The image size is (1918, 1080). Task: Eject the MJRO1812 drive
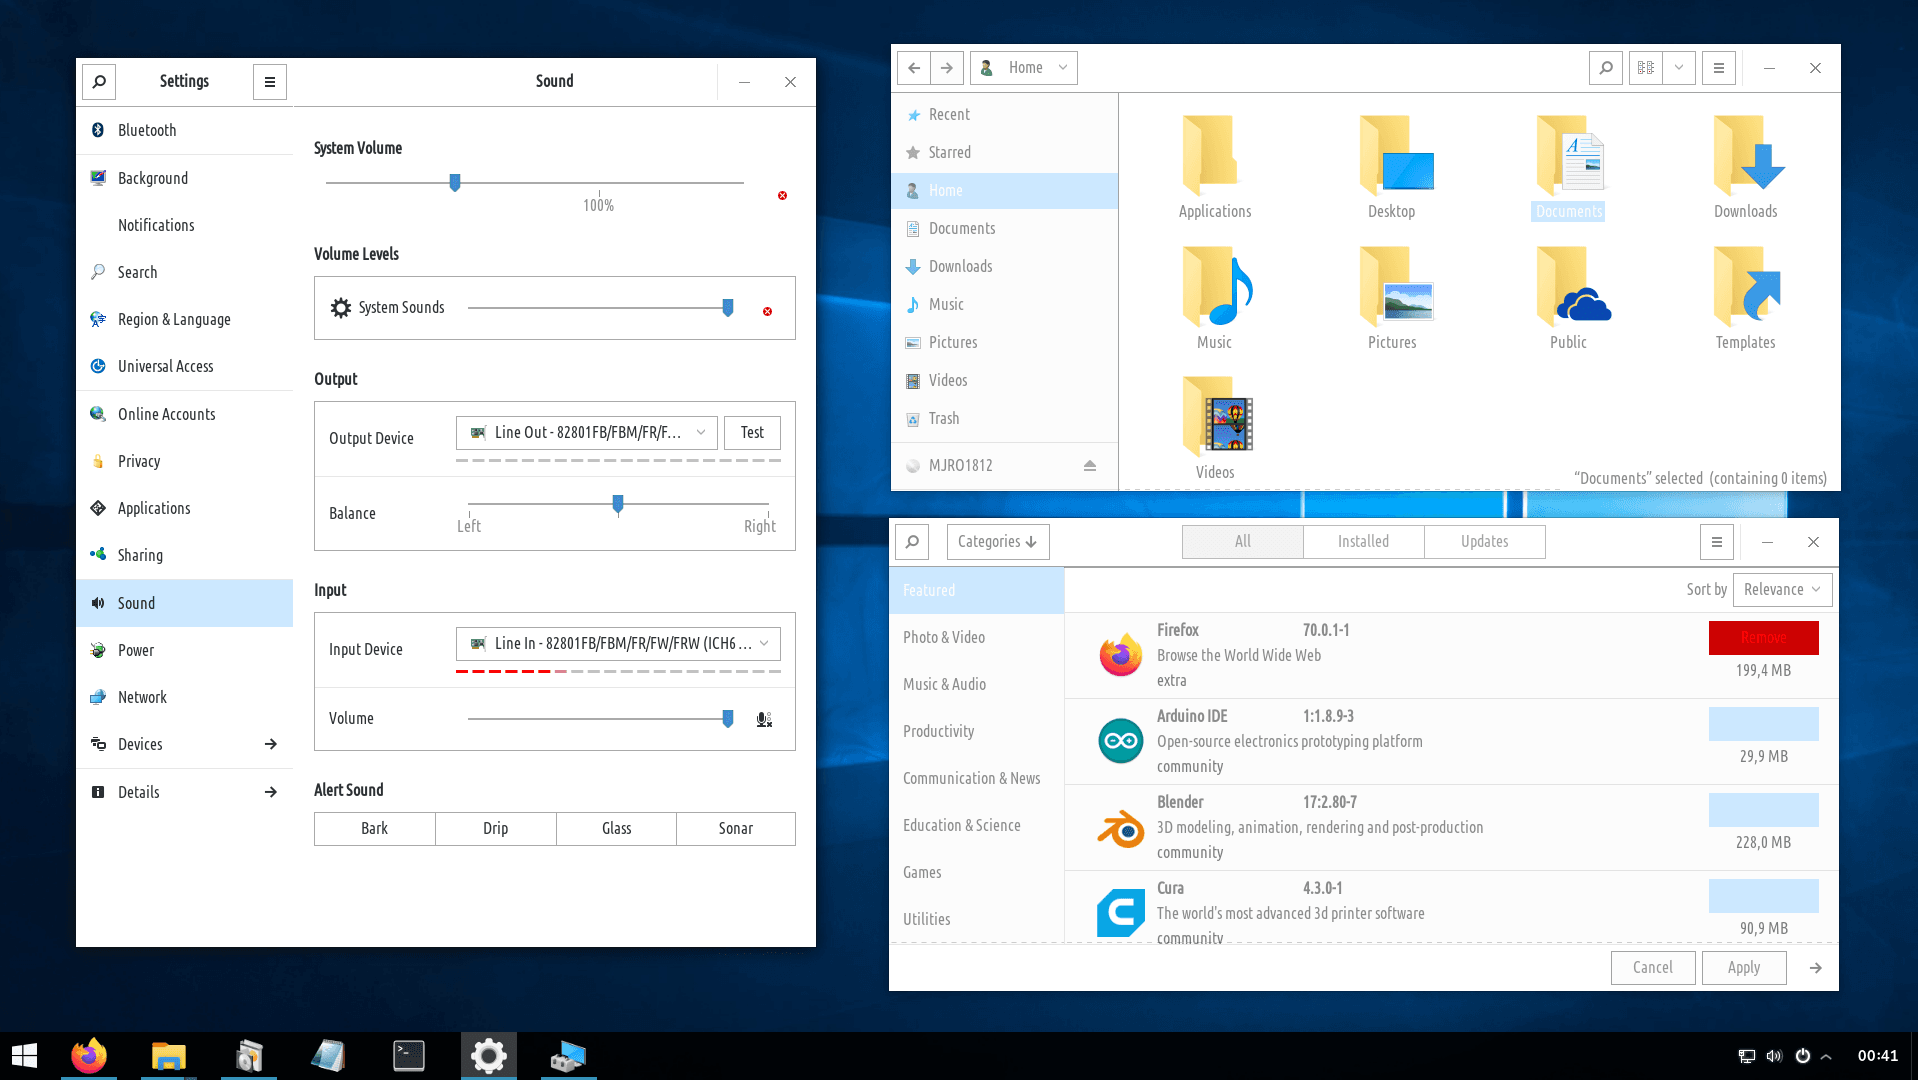tap(1090, 466)
